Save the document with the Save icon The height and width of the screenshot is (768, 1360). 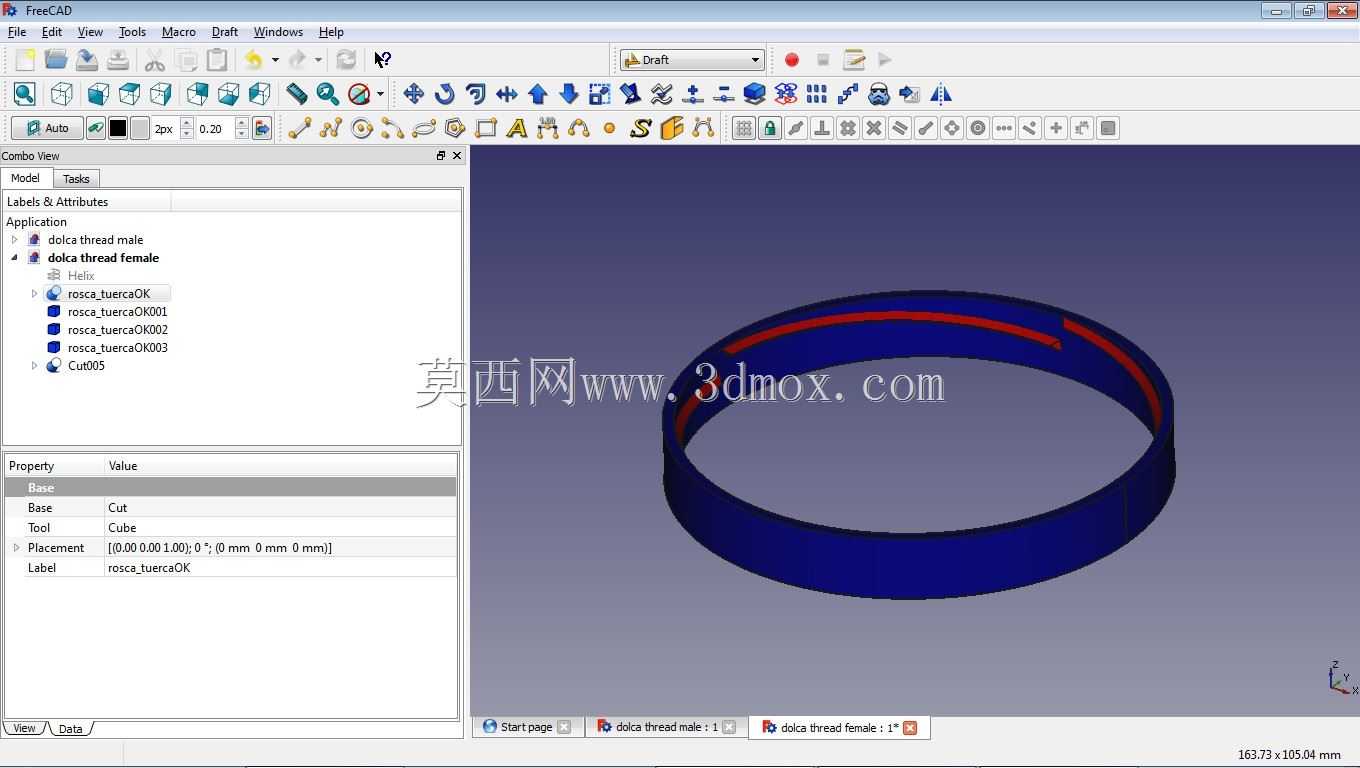(87, 60)
